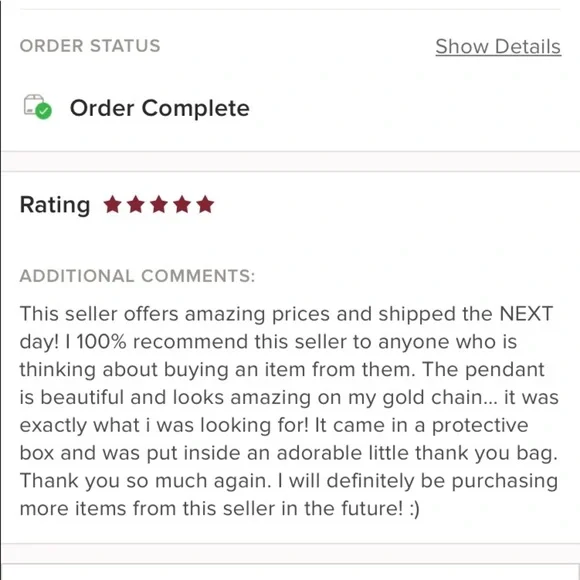Open the Show Details link
This screenshot has width=580, height=580.
(x=498, y=47)
